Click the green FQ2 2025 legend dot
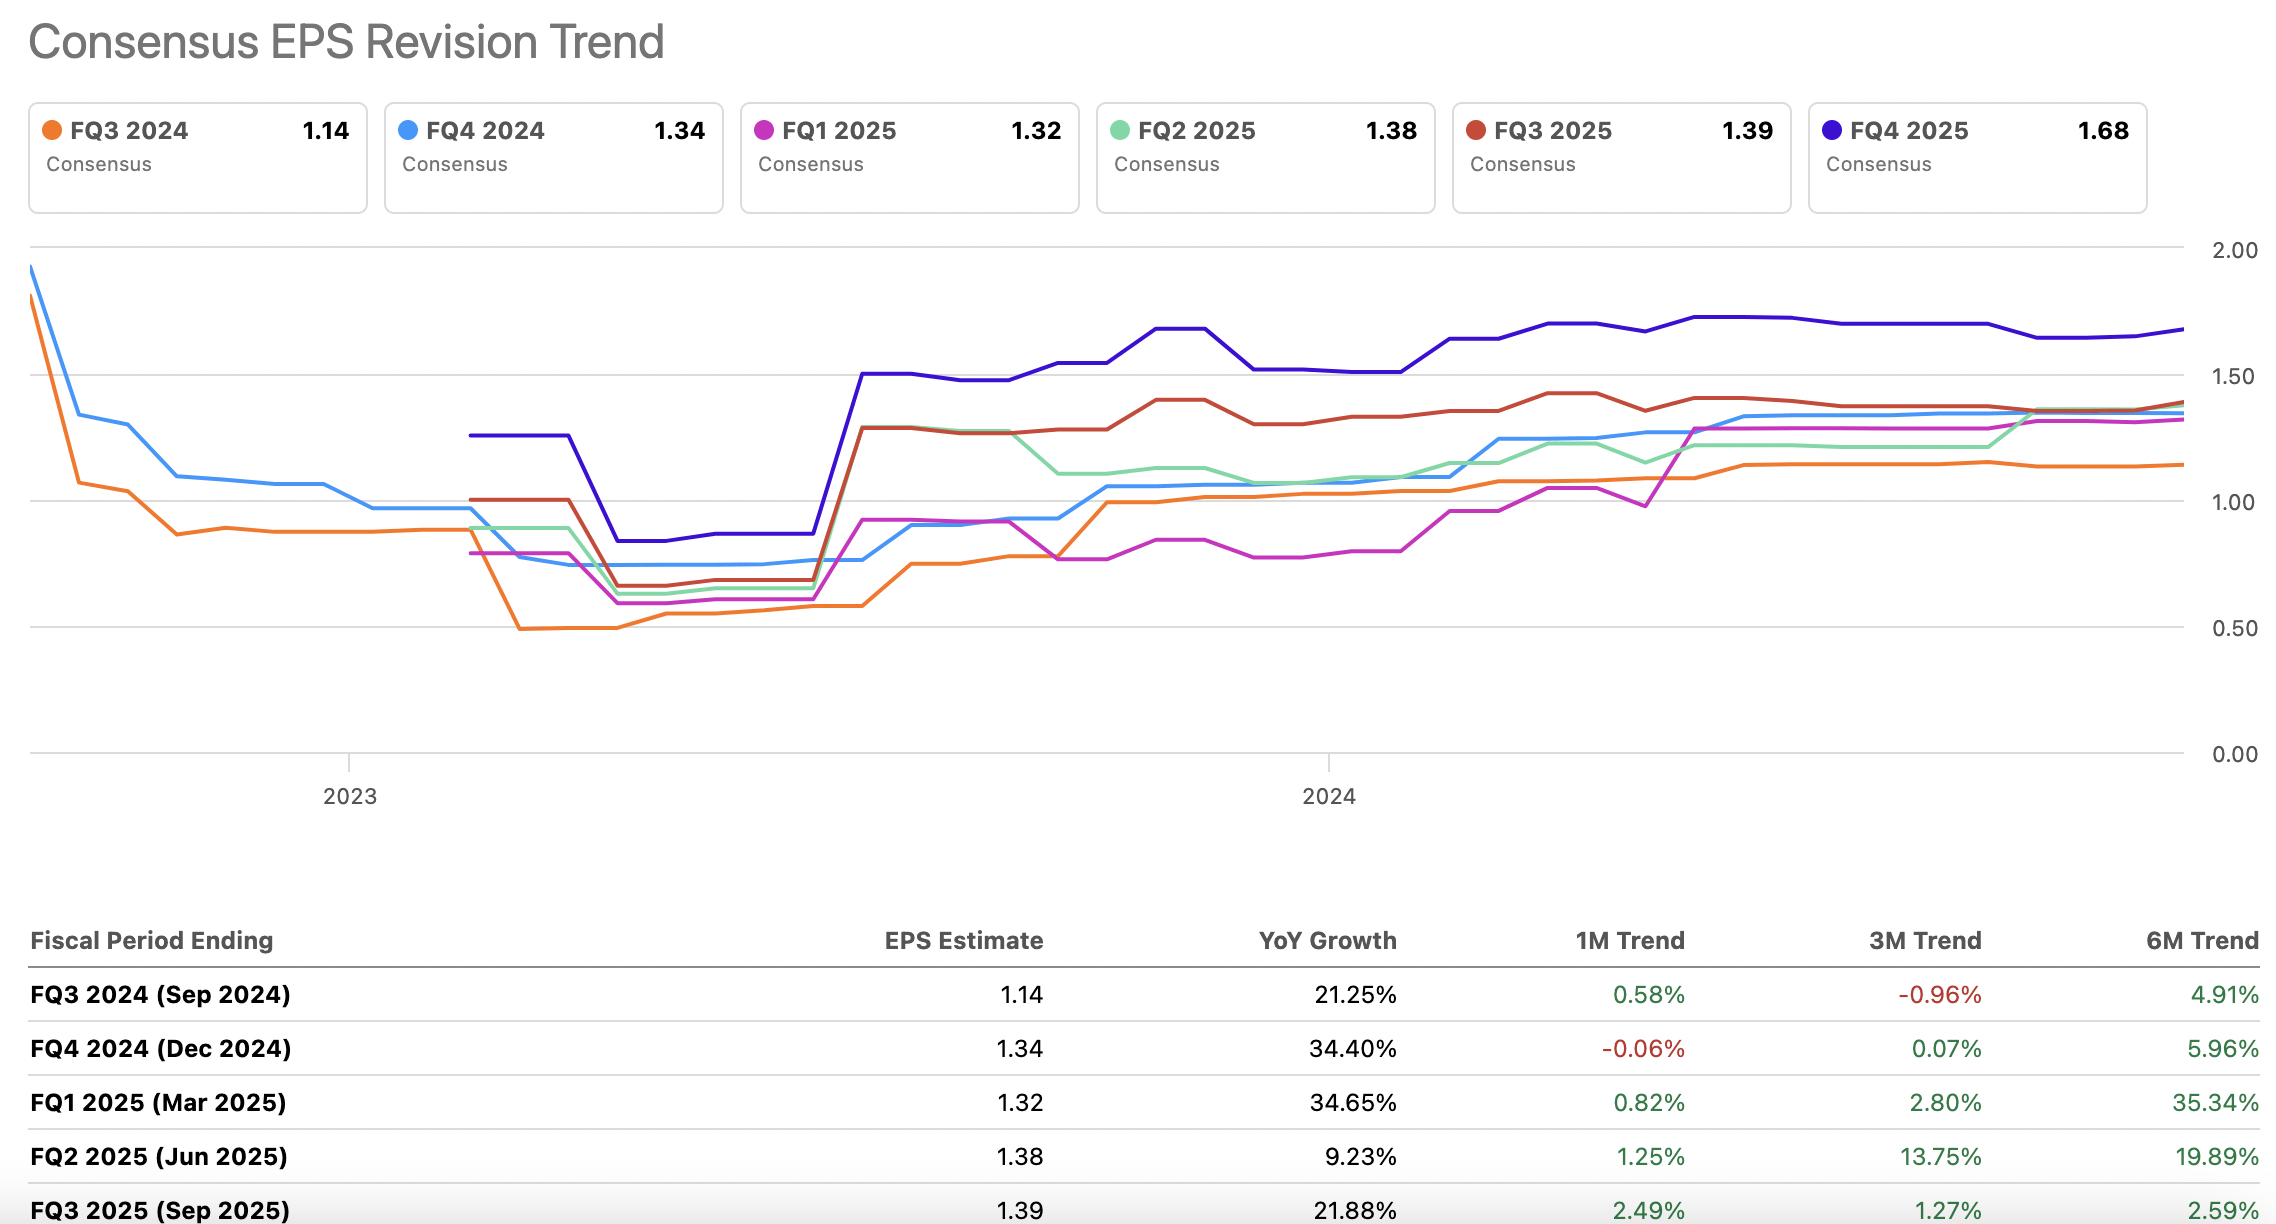The image size is (2276, 1224). click(1120, 131)
